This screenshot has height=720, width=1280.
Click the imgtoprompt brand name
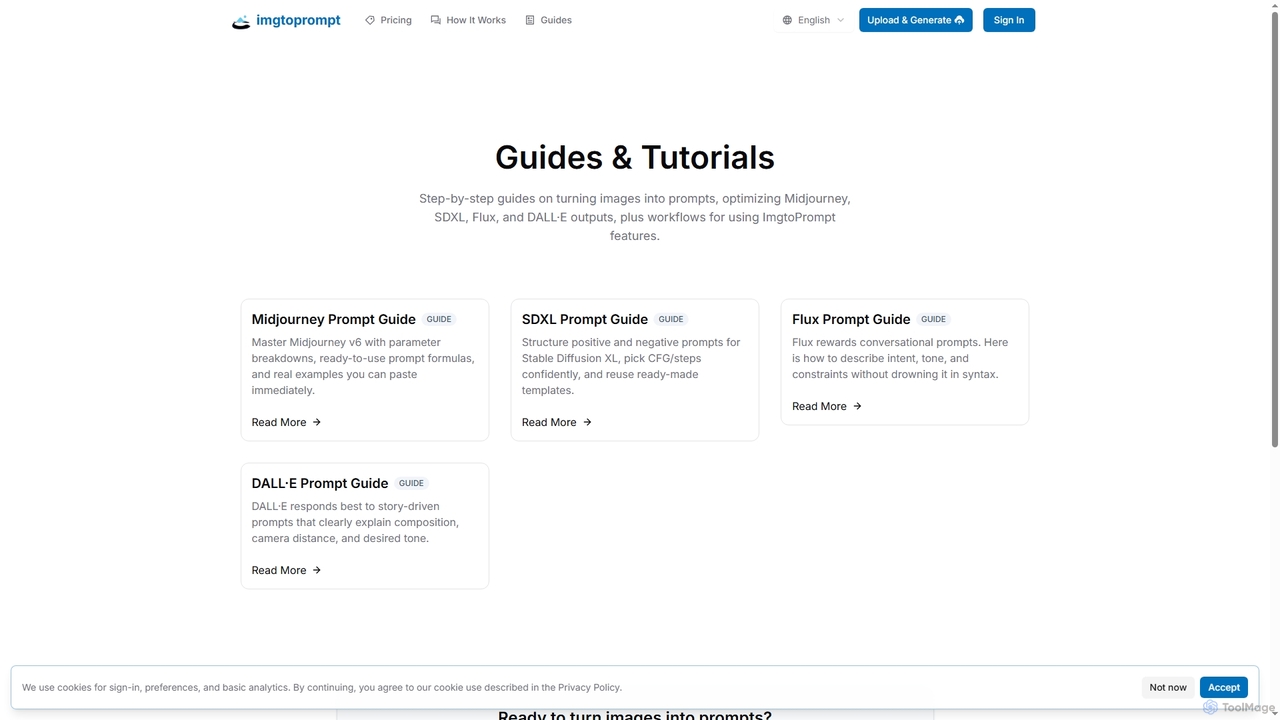(298, 20)
